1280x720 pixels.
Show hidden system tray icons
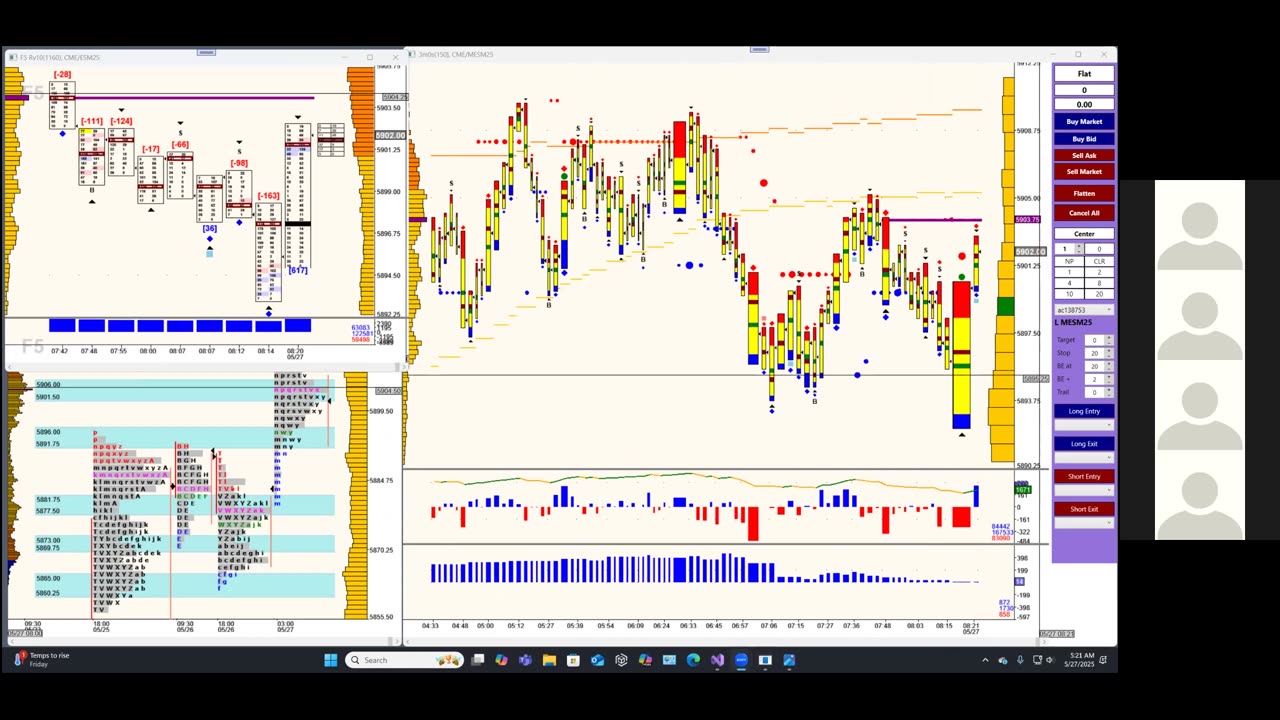985,660
